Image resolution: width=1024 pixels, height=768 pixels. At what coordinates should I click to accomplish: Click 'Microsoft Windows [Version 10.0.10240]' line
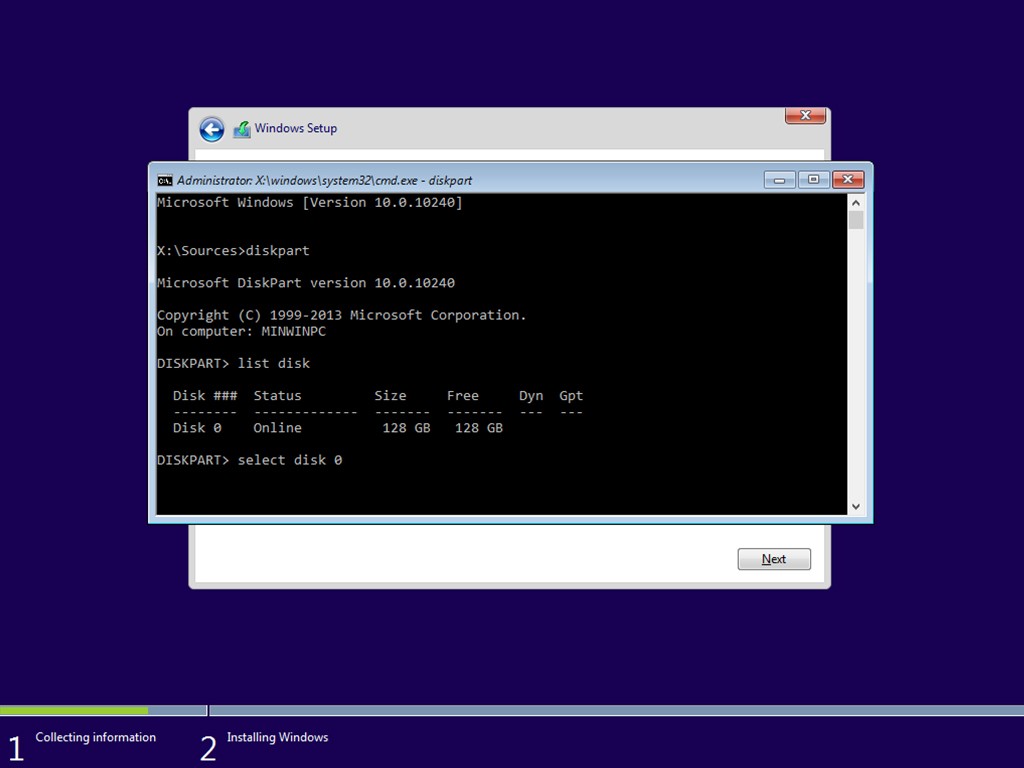[310, 202]
